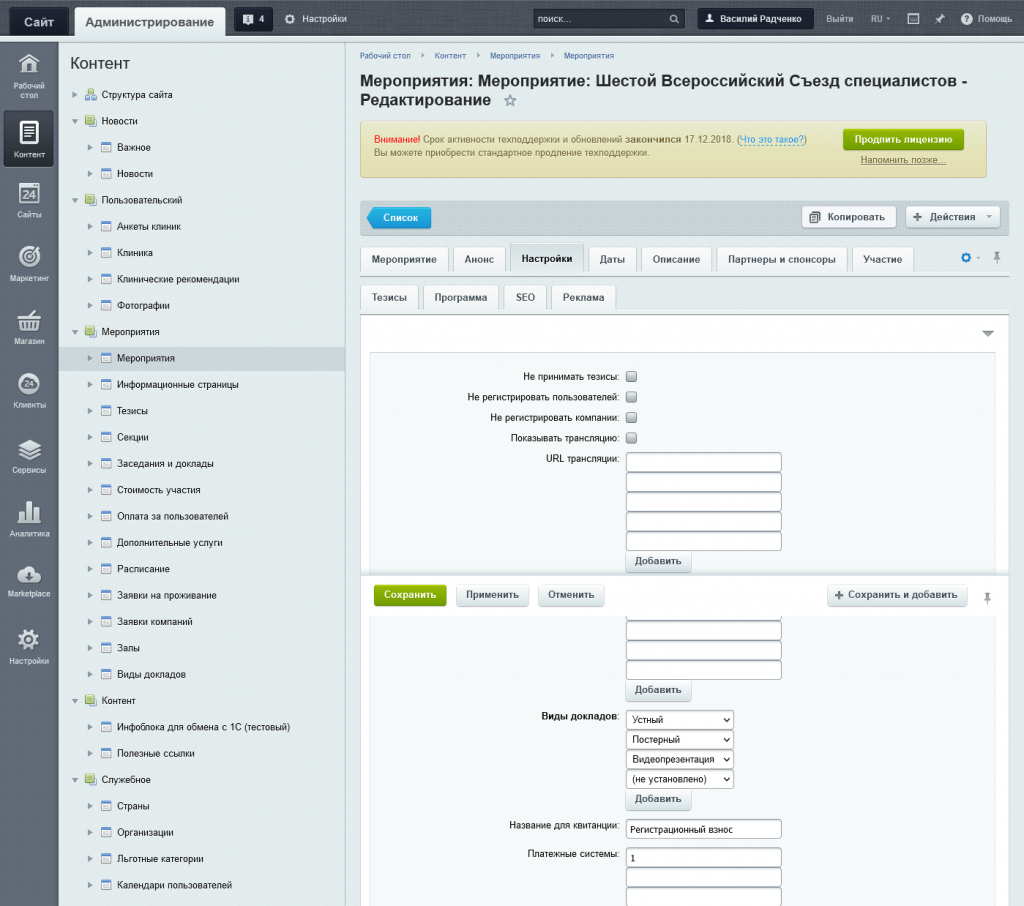Screen dimensions: 1024x906
Task: Switch to the Анонс tab
Action: [x=479, y=258]
